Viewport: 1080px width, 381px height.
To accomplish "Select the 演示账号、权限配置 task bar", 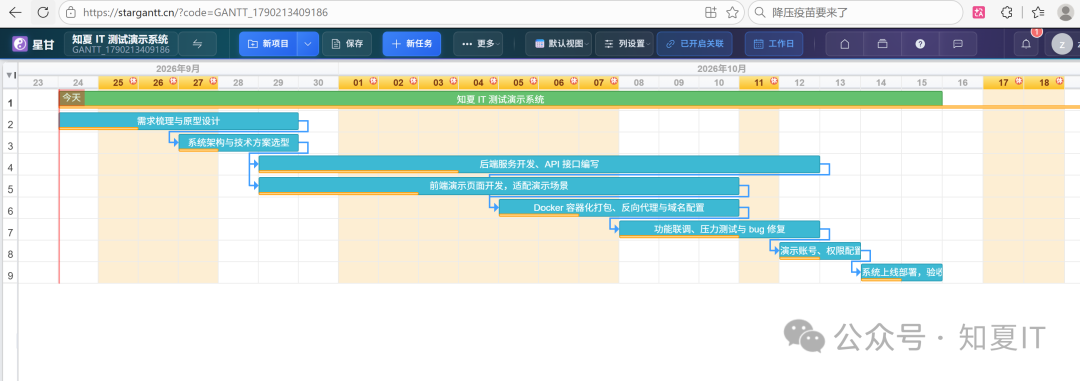I will click(820, 251).
